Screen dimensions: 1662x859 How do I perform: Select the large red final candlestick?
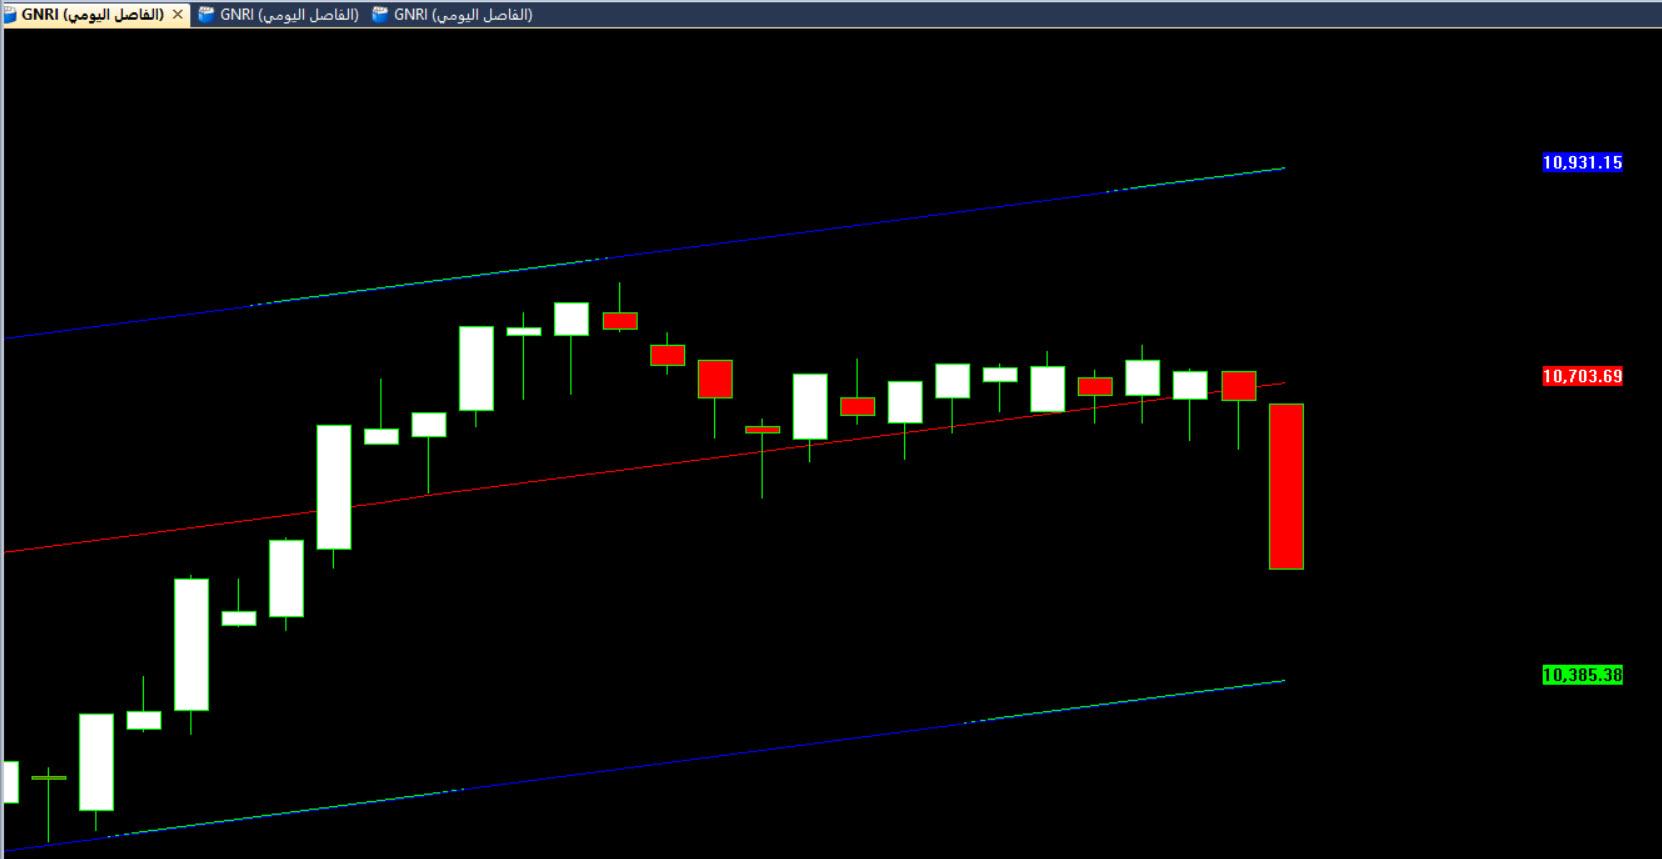point(1286,487)
